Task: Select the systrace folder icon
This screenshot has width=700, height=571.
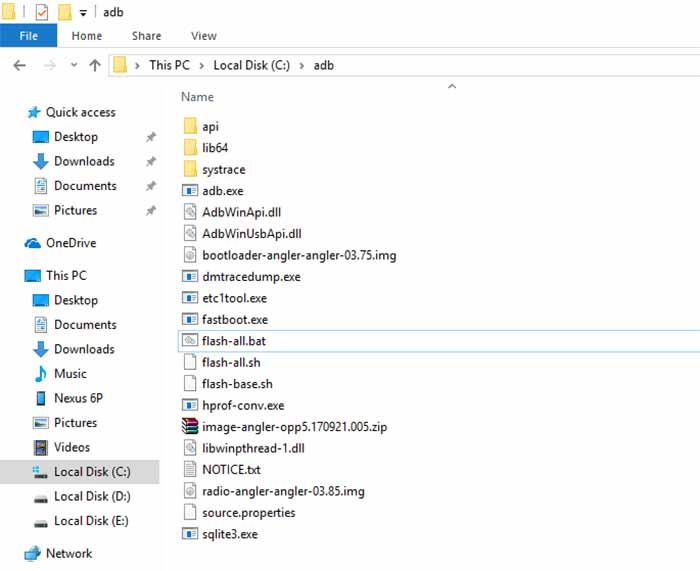Action: (x=190, y=169)
